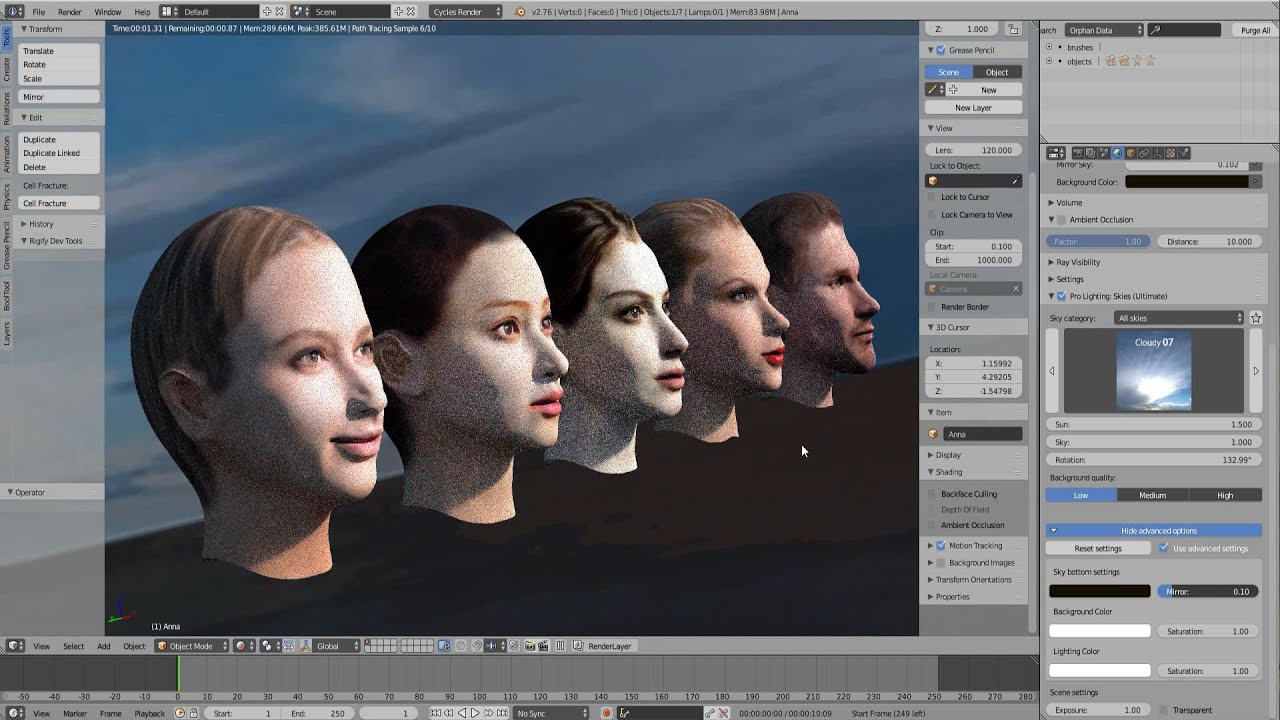Open the Object Mode dropdown
Screen dimensions: 1280x720
192,646
